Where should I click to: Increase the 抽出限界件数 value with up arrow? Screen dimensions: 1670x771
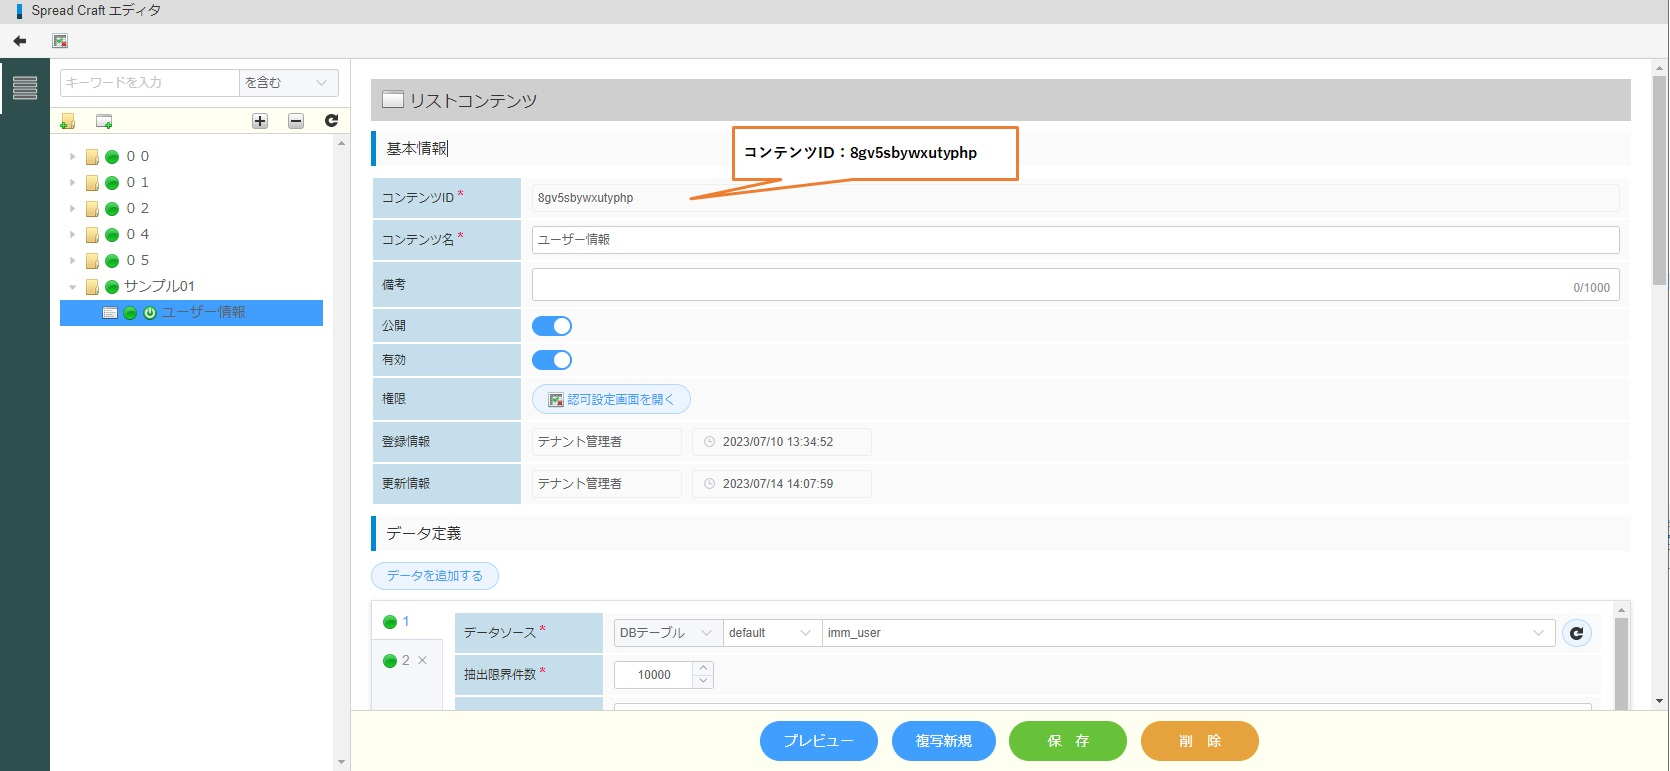tap(704, 668)
